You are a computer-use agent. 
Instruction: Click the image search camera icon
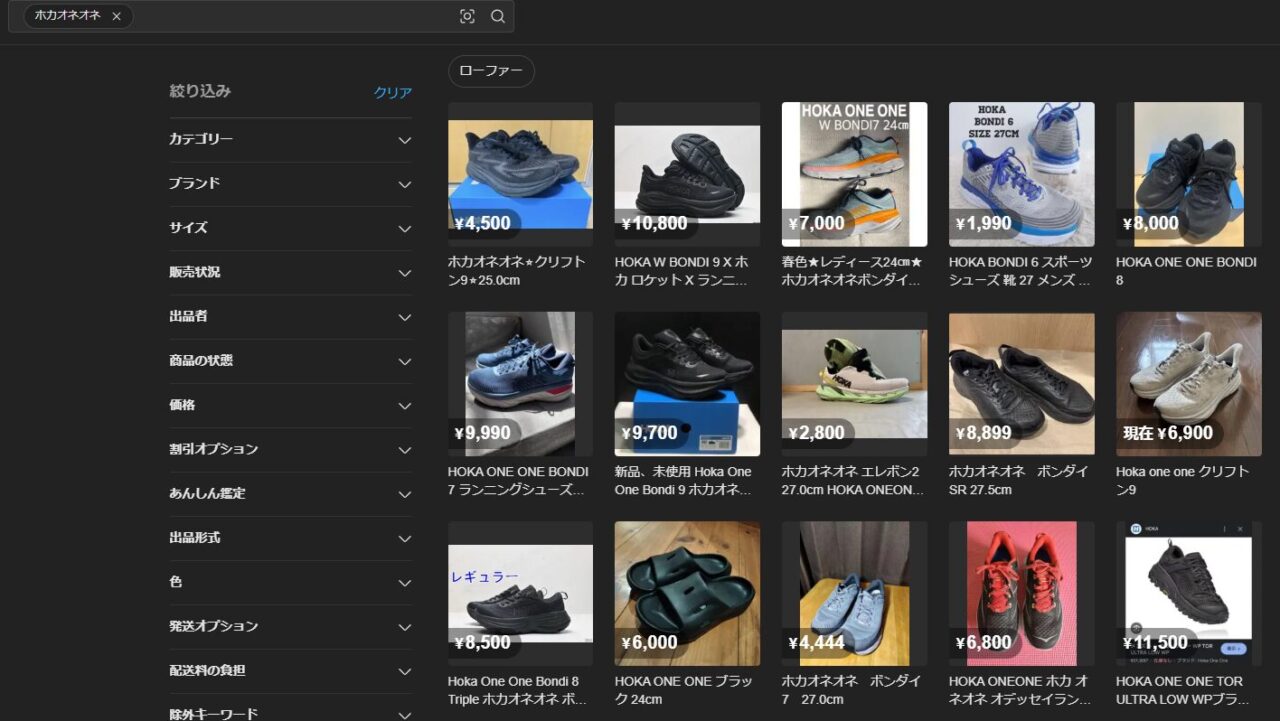[467, 16]
